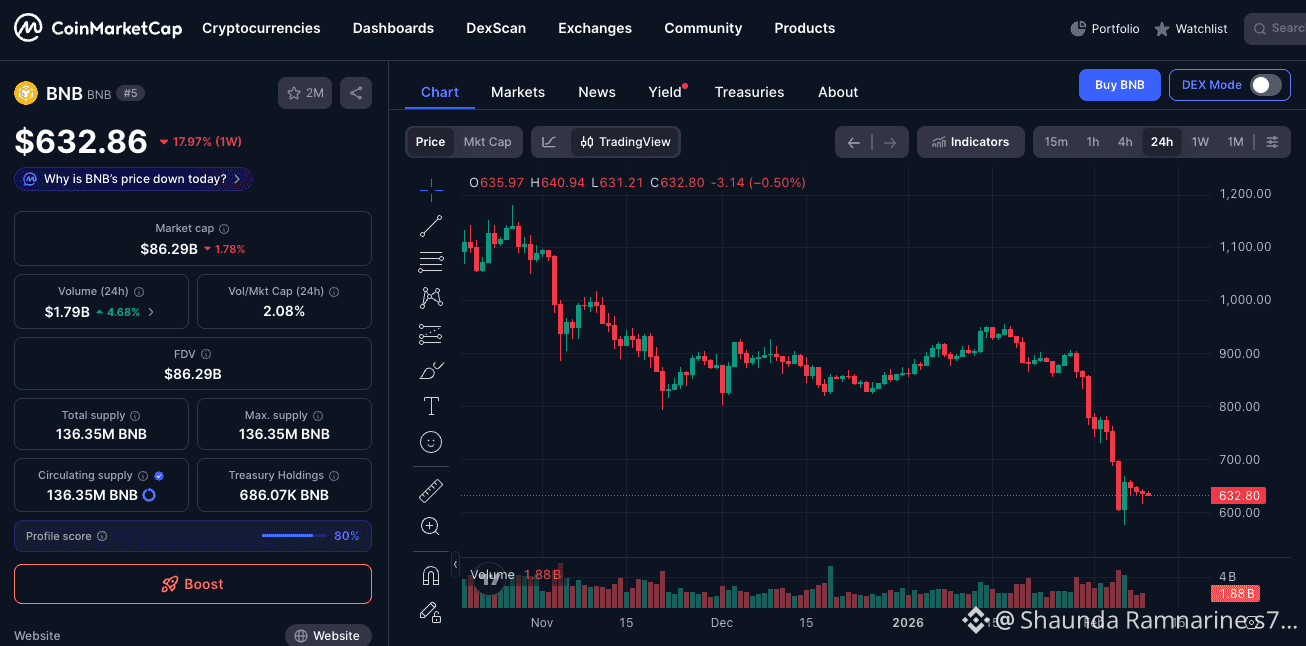Expand the Volume (24h) arrow
Screen dimensions: 1306x646
(151, 312)
